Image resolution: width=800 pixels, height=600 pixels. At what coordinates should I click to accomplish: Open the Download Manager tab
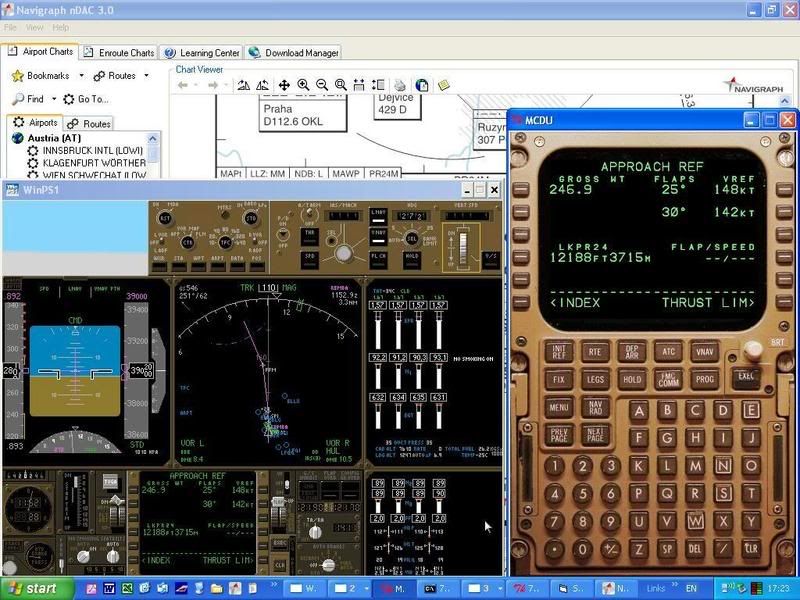click(293, 53)
